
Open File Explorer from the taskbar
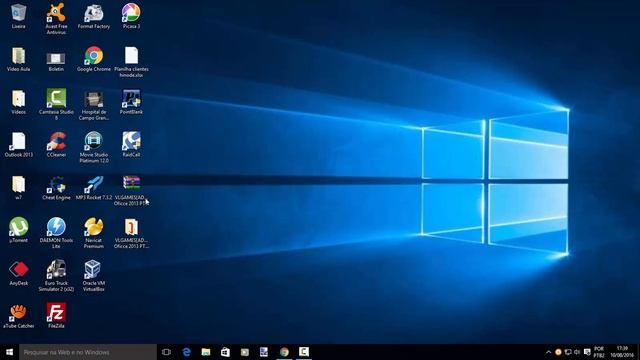[206, 352]
